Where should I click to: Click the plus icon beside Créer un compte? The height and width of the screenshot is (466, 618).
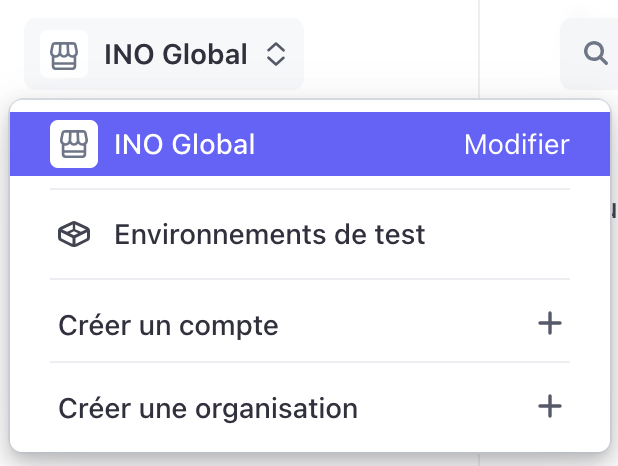(549, 324)
